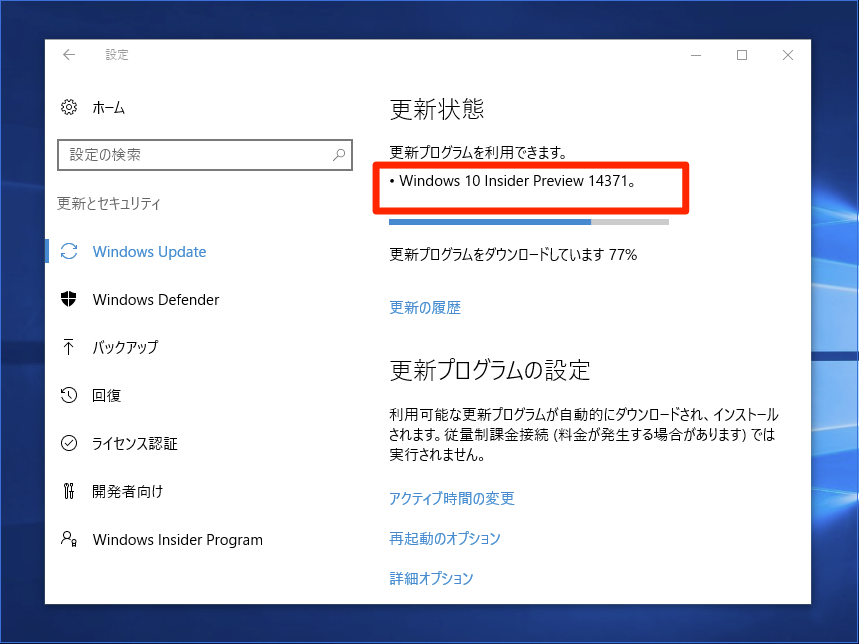The height and width of the screenshot is (644, 859).
Task: Select Windows Update in sidebar
Action: [149, 252]
